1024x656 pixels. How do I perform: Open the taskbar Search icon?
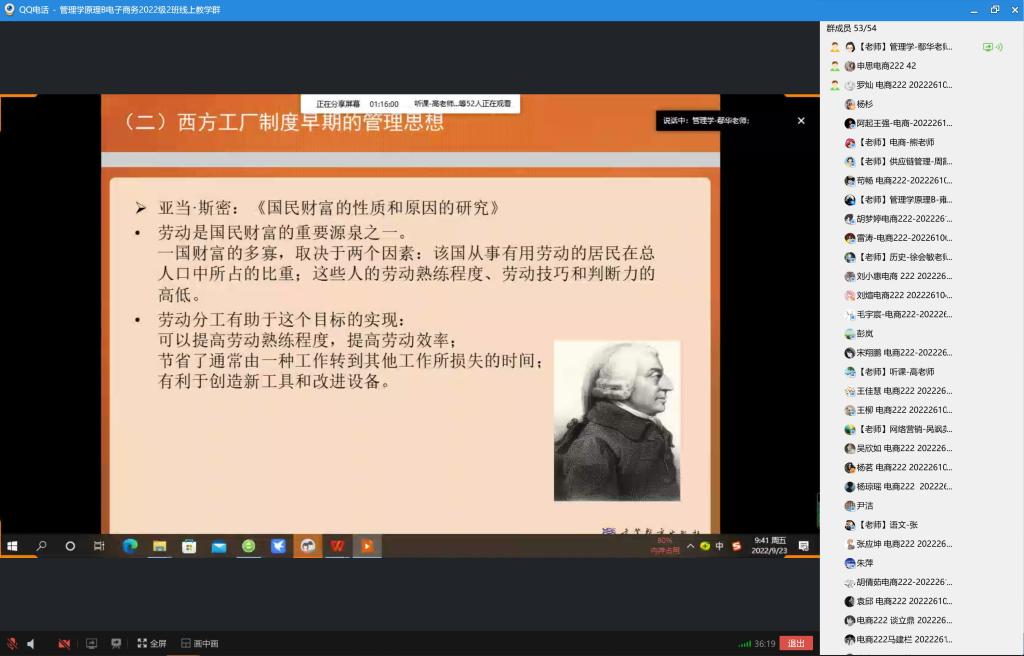click(x=40, y=546)
